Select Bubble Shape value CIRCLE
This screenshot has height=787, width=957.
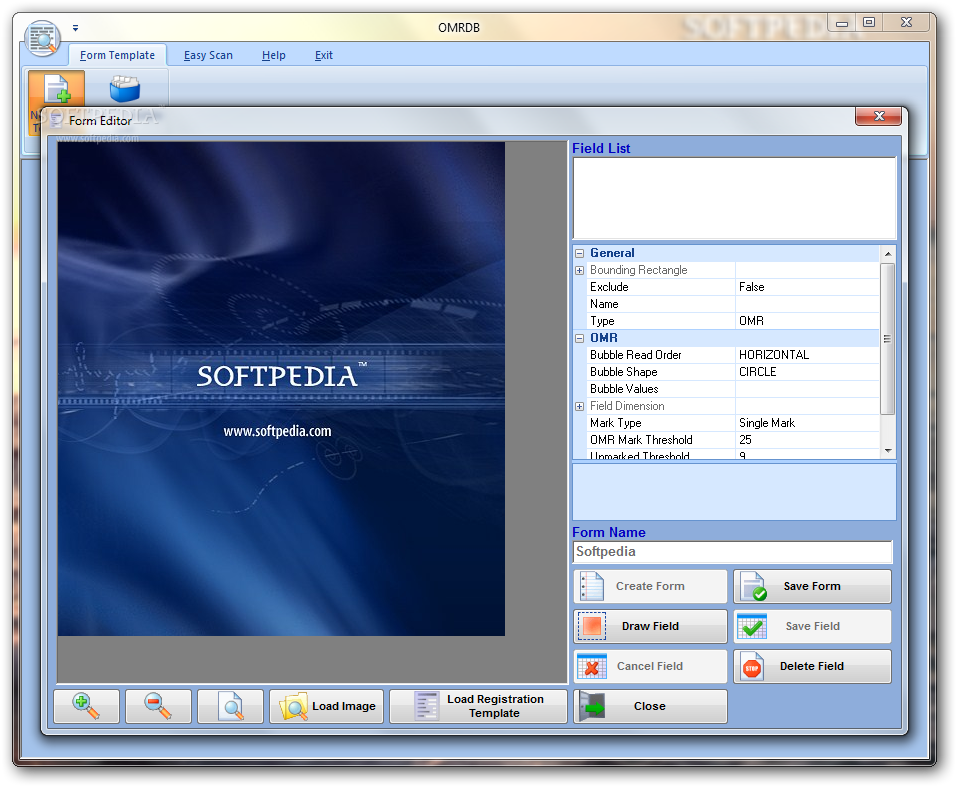tap(807, 372)
